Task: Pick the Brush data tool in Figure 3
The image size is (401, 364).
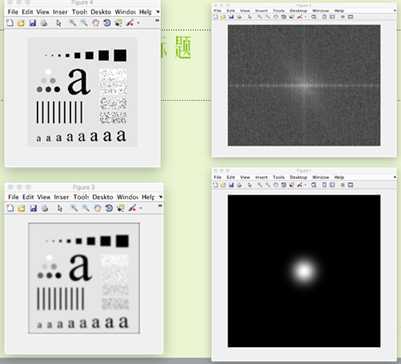Action: [132, 208]
